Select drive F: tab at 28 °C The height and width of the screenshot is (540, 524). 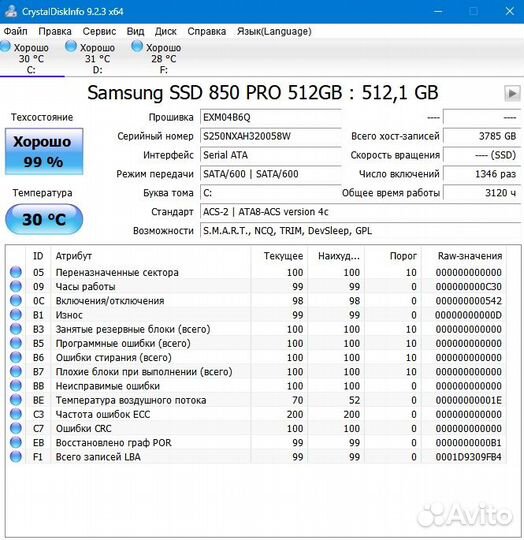(164, 58)
